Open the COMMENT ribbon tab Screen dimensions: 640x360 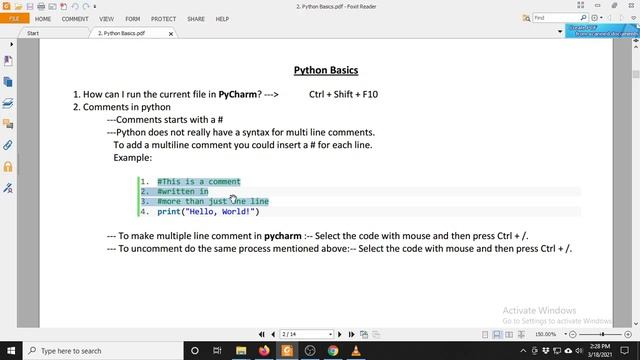75,19
